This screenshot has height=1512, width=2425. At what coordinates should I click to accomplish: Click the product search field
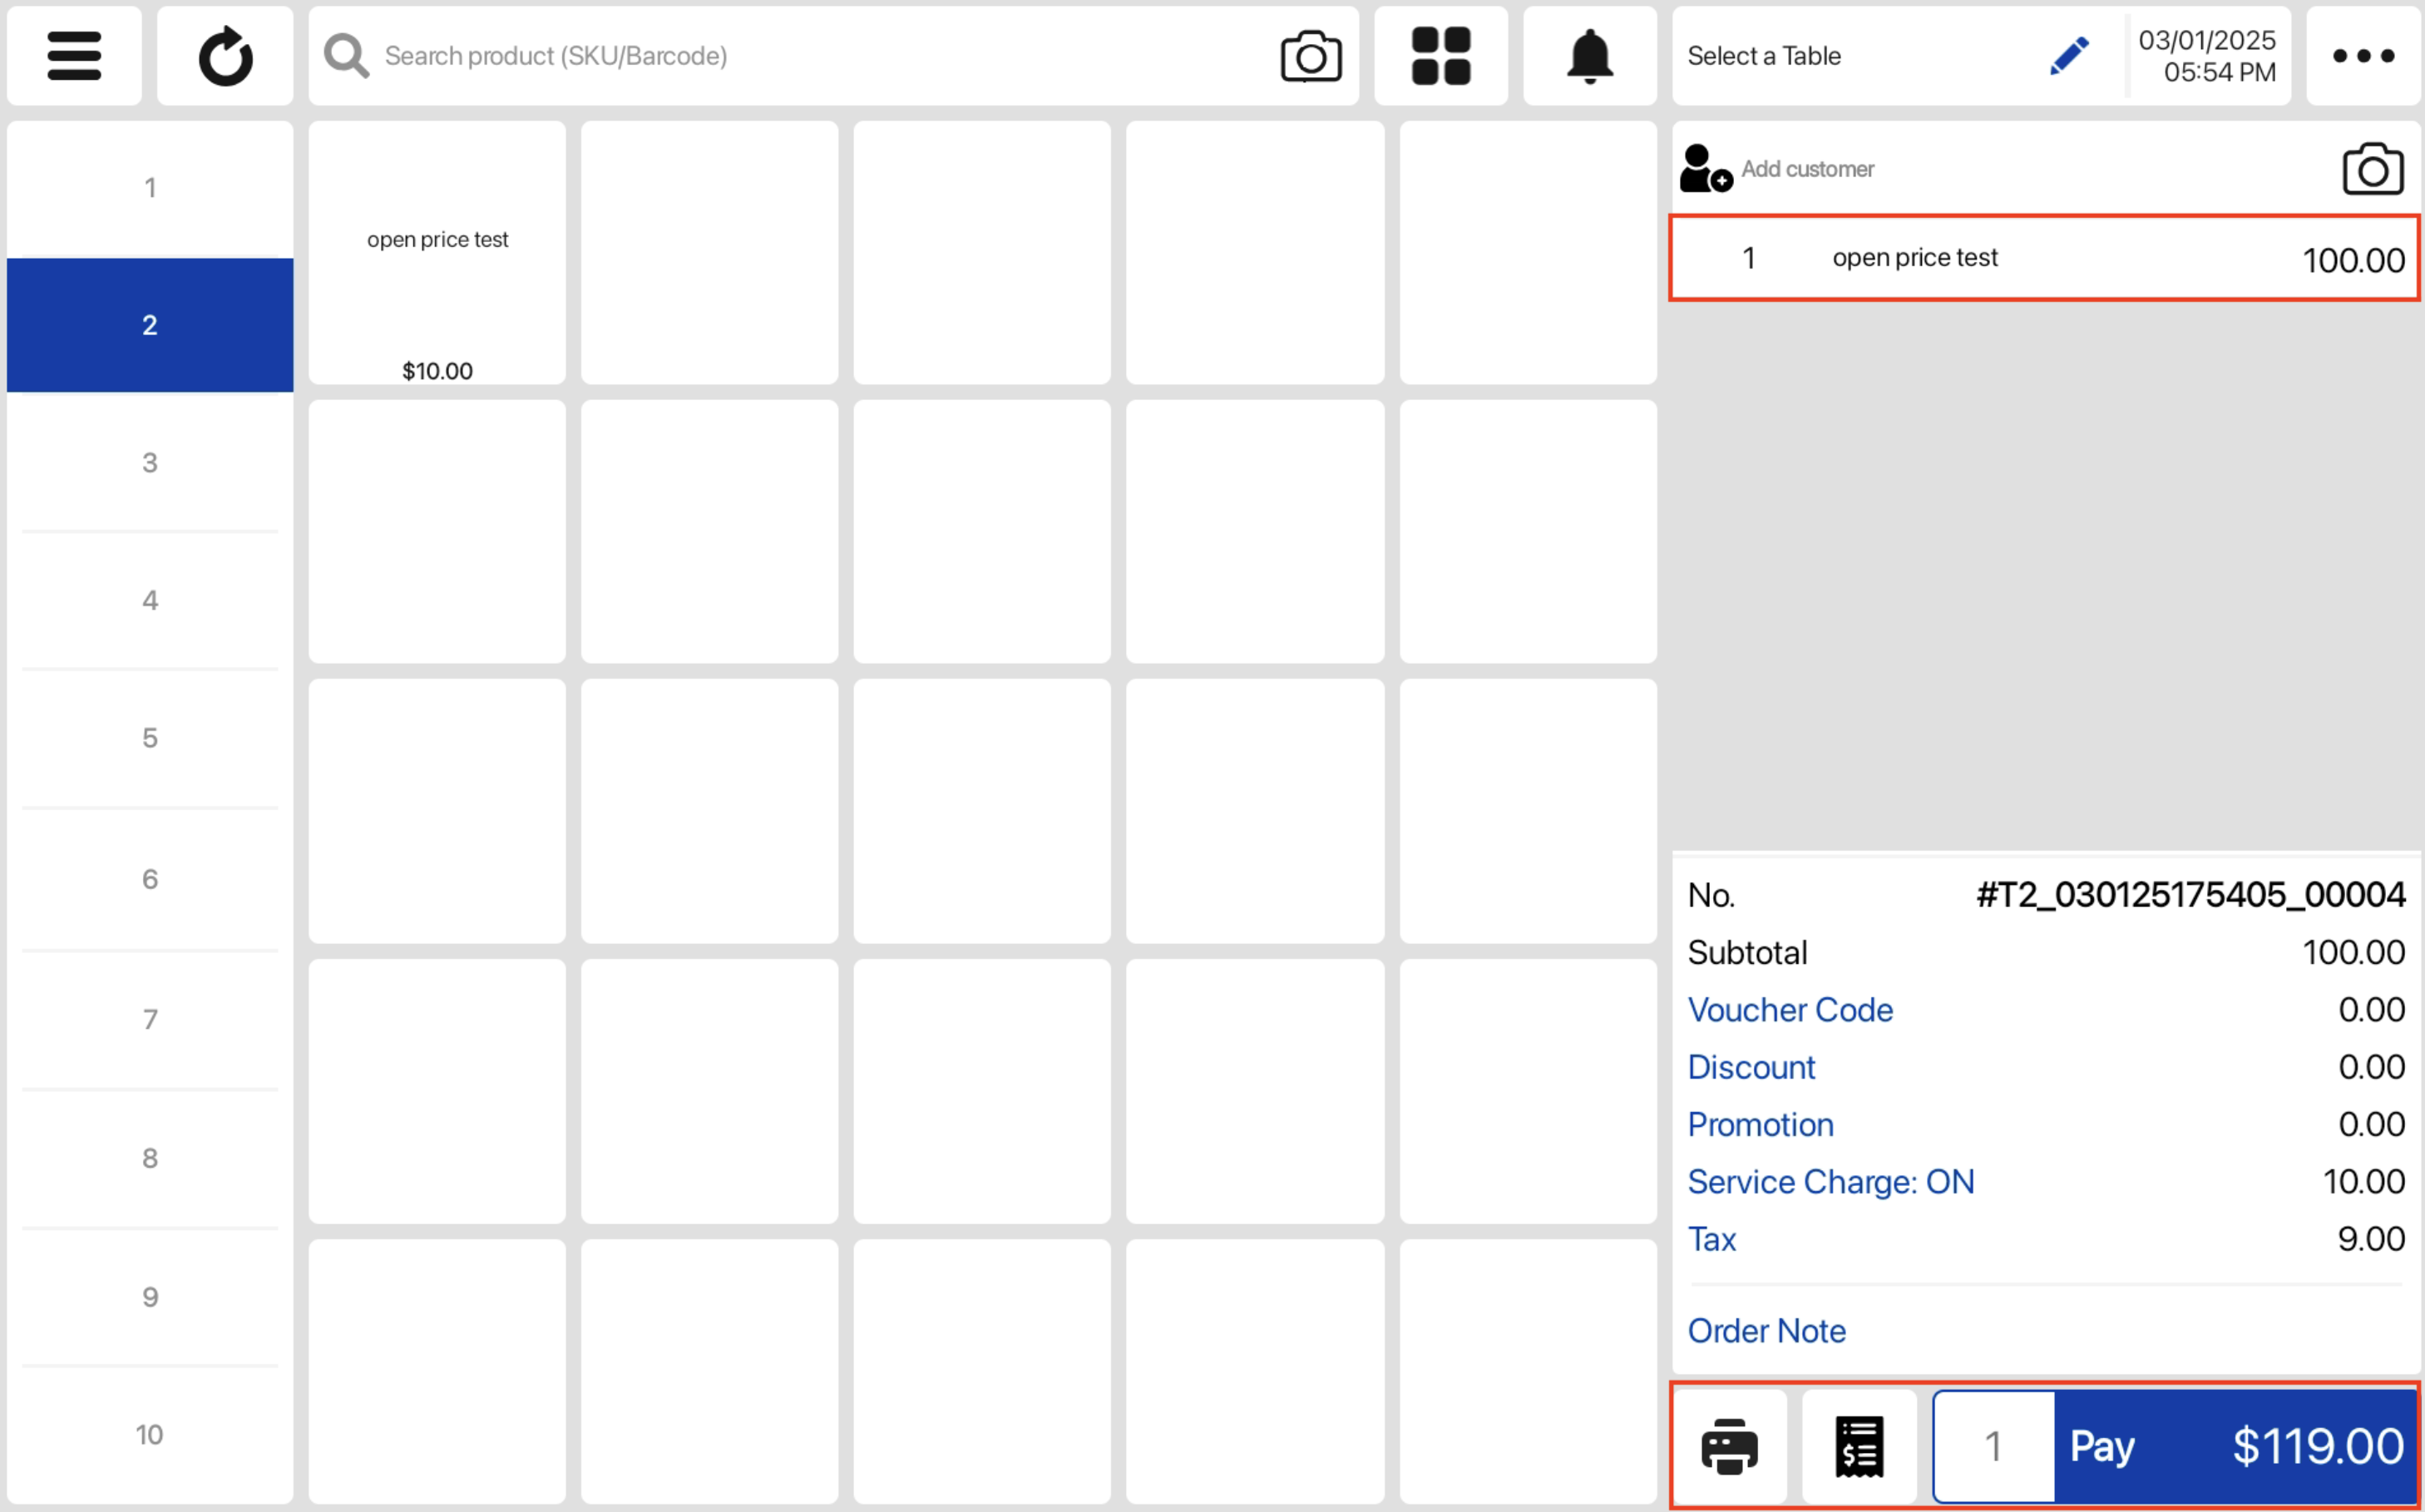pyautogui.click(x=800, y=56)
